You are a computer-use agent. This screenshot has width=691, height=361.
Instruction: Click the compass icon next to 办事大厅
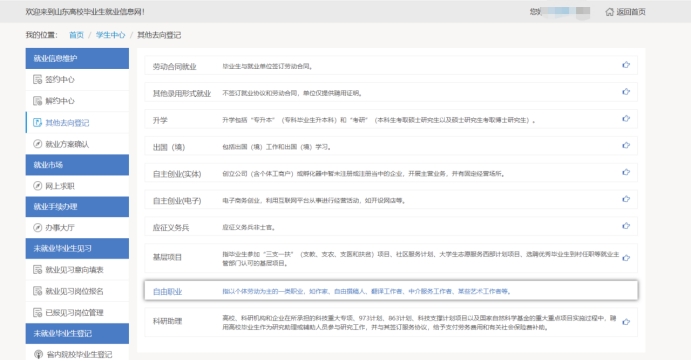click(38, 227)
